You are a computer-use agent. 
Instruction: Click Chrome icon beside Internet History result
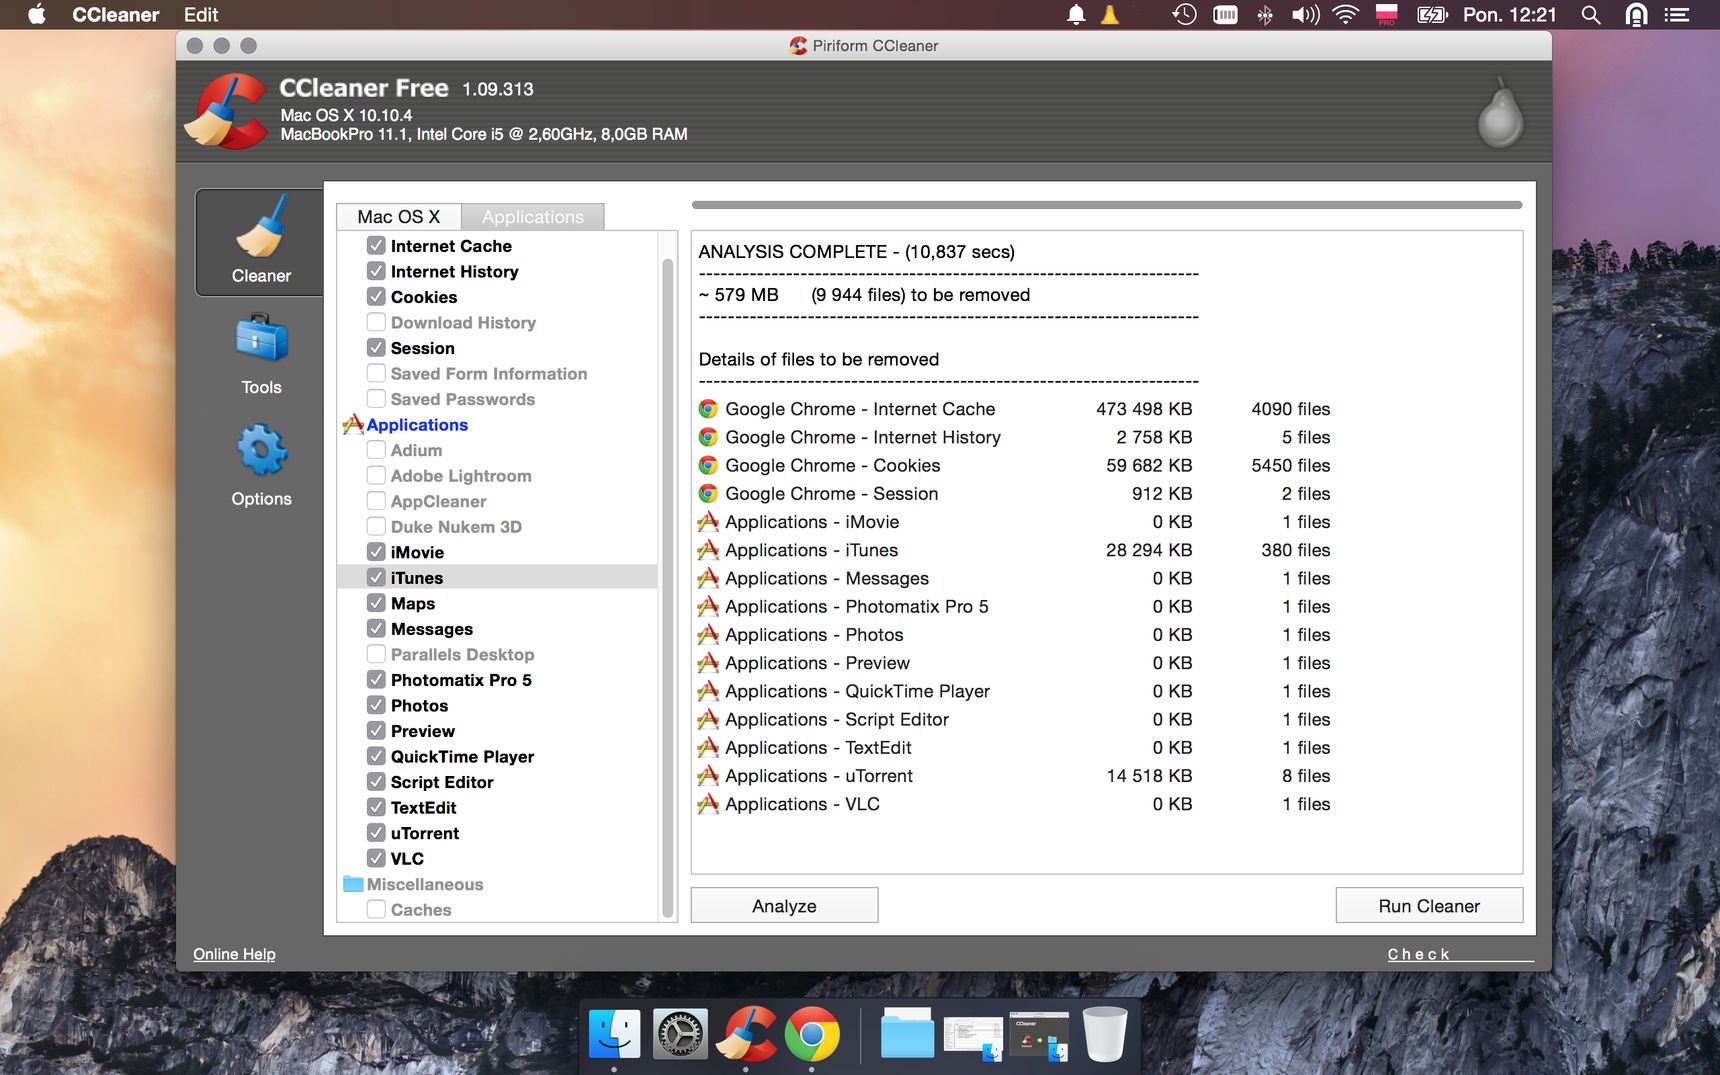(708, 437)
